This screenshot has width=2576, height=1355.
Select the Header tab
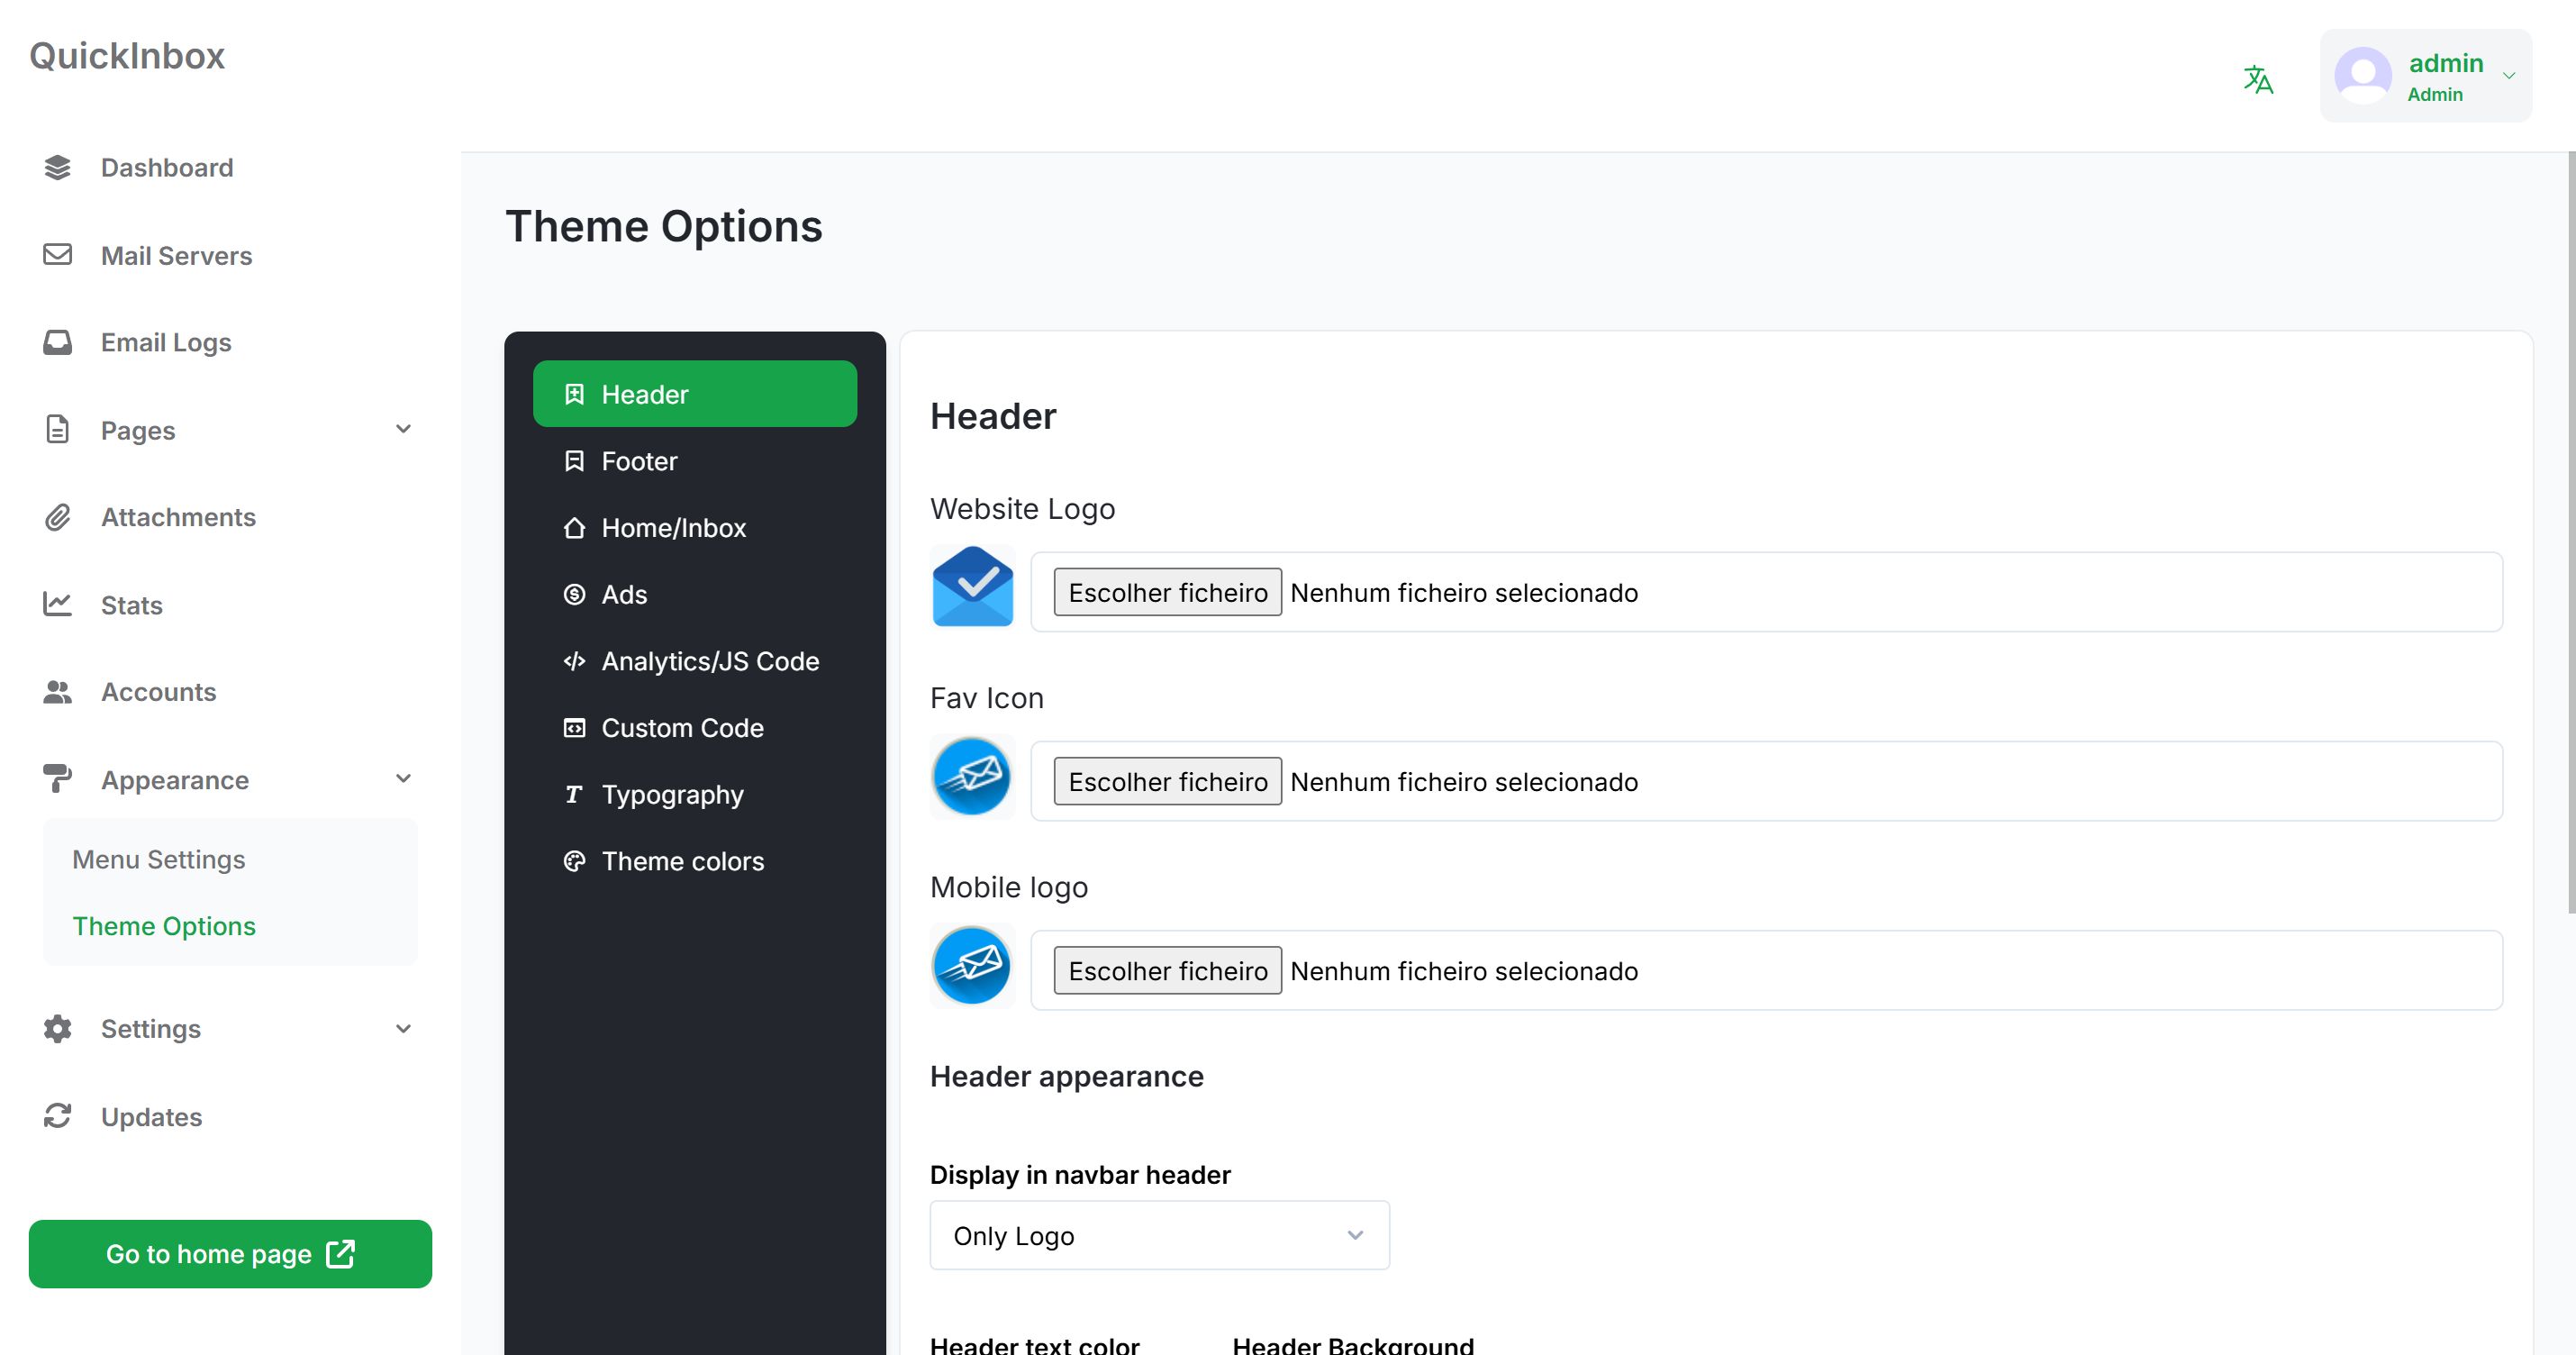click(x=695, y=394)
